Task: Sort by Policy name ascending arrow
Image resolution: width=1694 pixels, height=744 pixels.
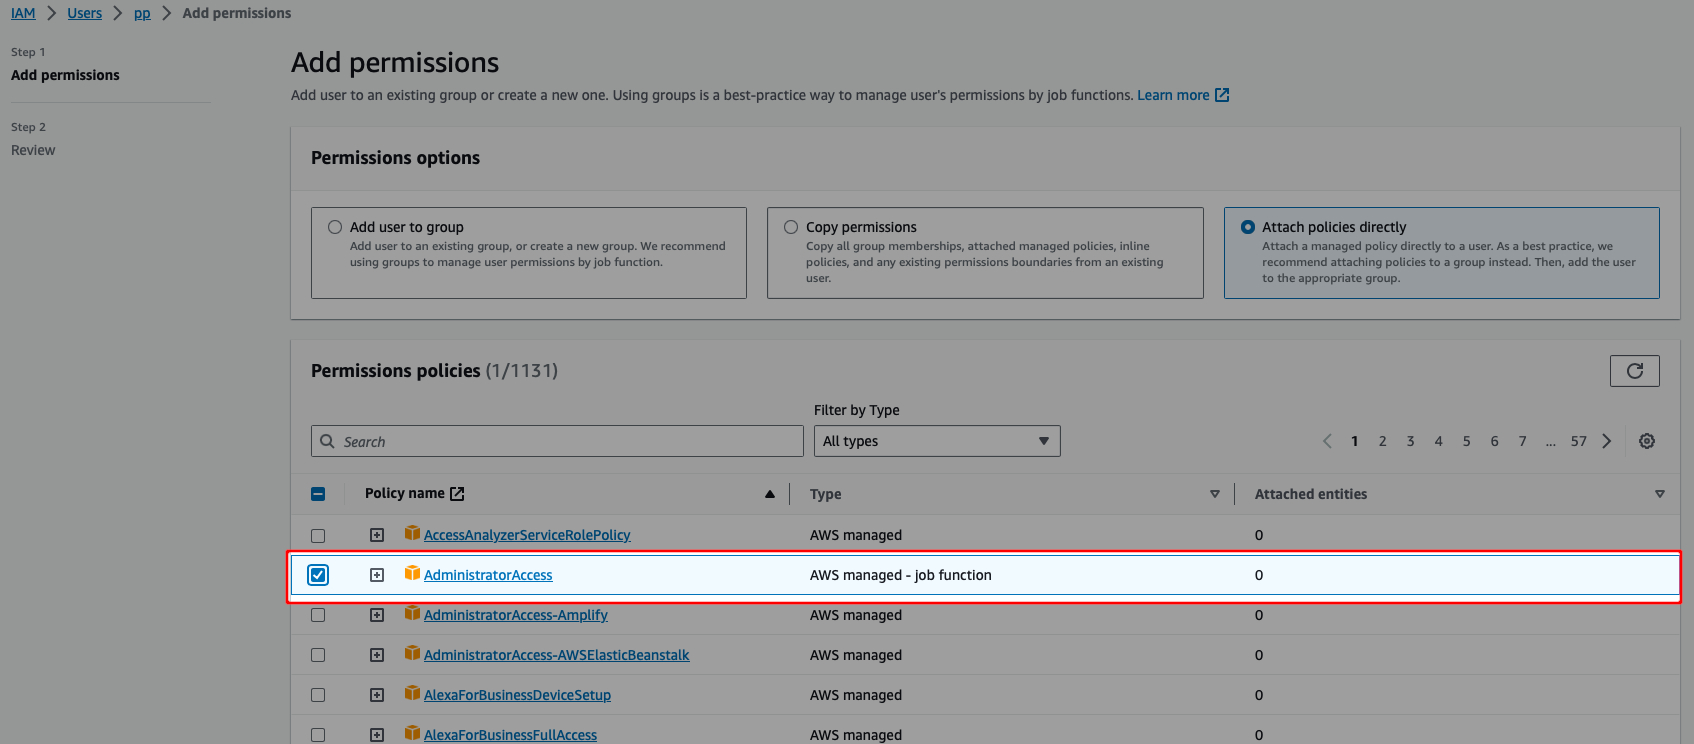Action: click(x=770, y=494)
